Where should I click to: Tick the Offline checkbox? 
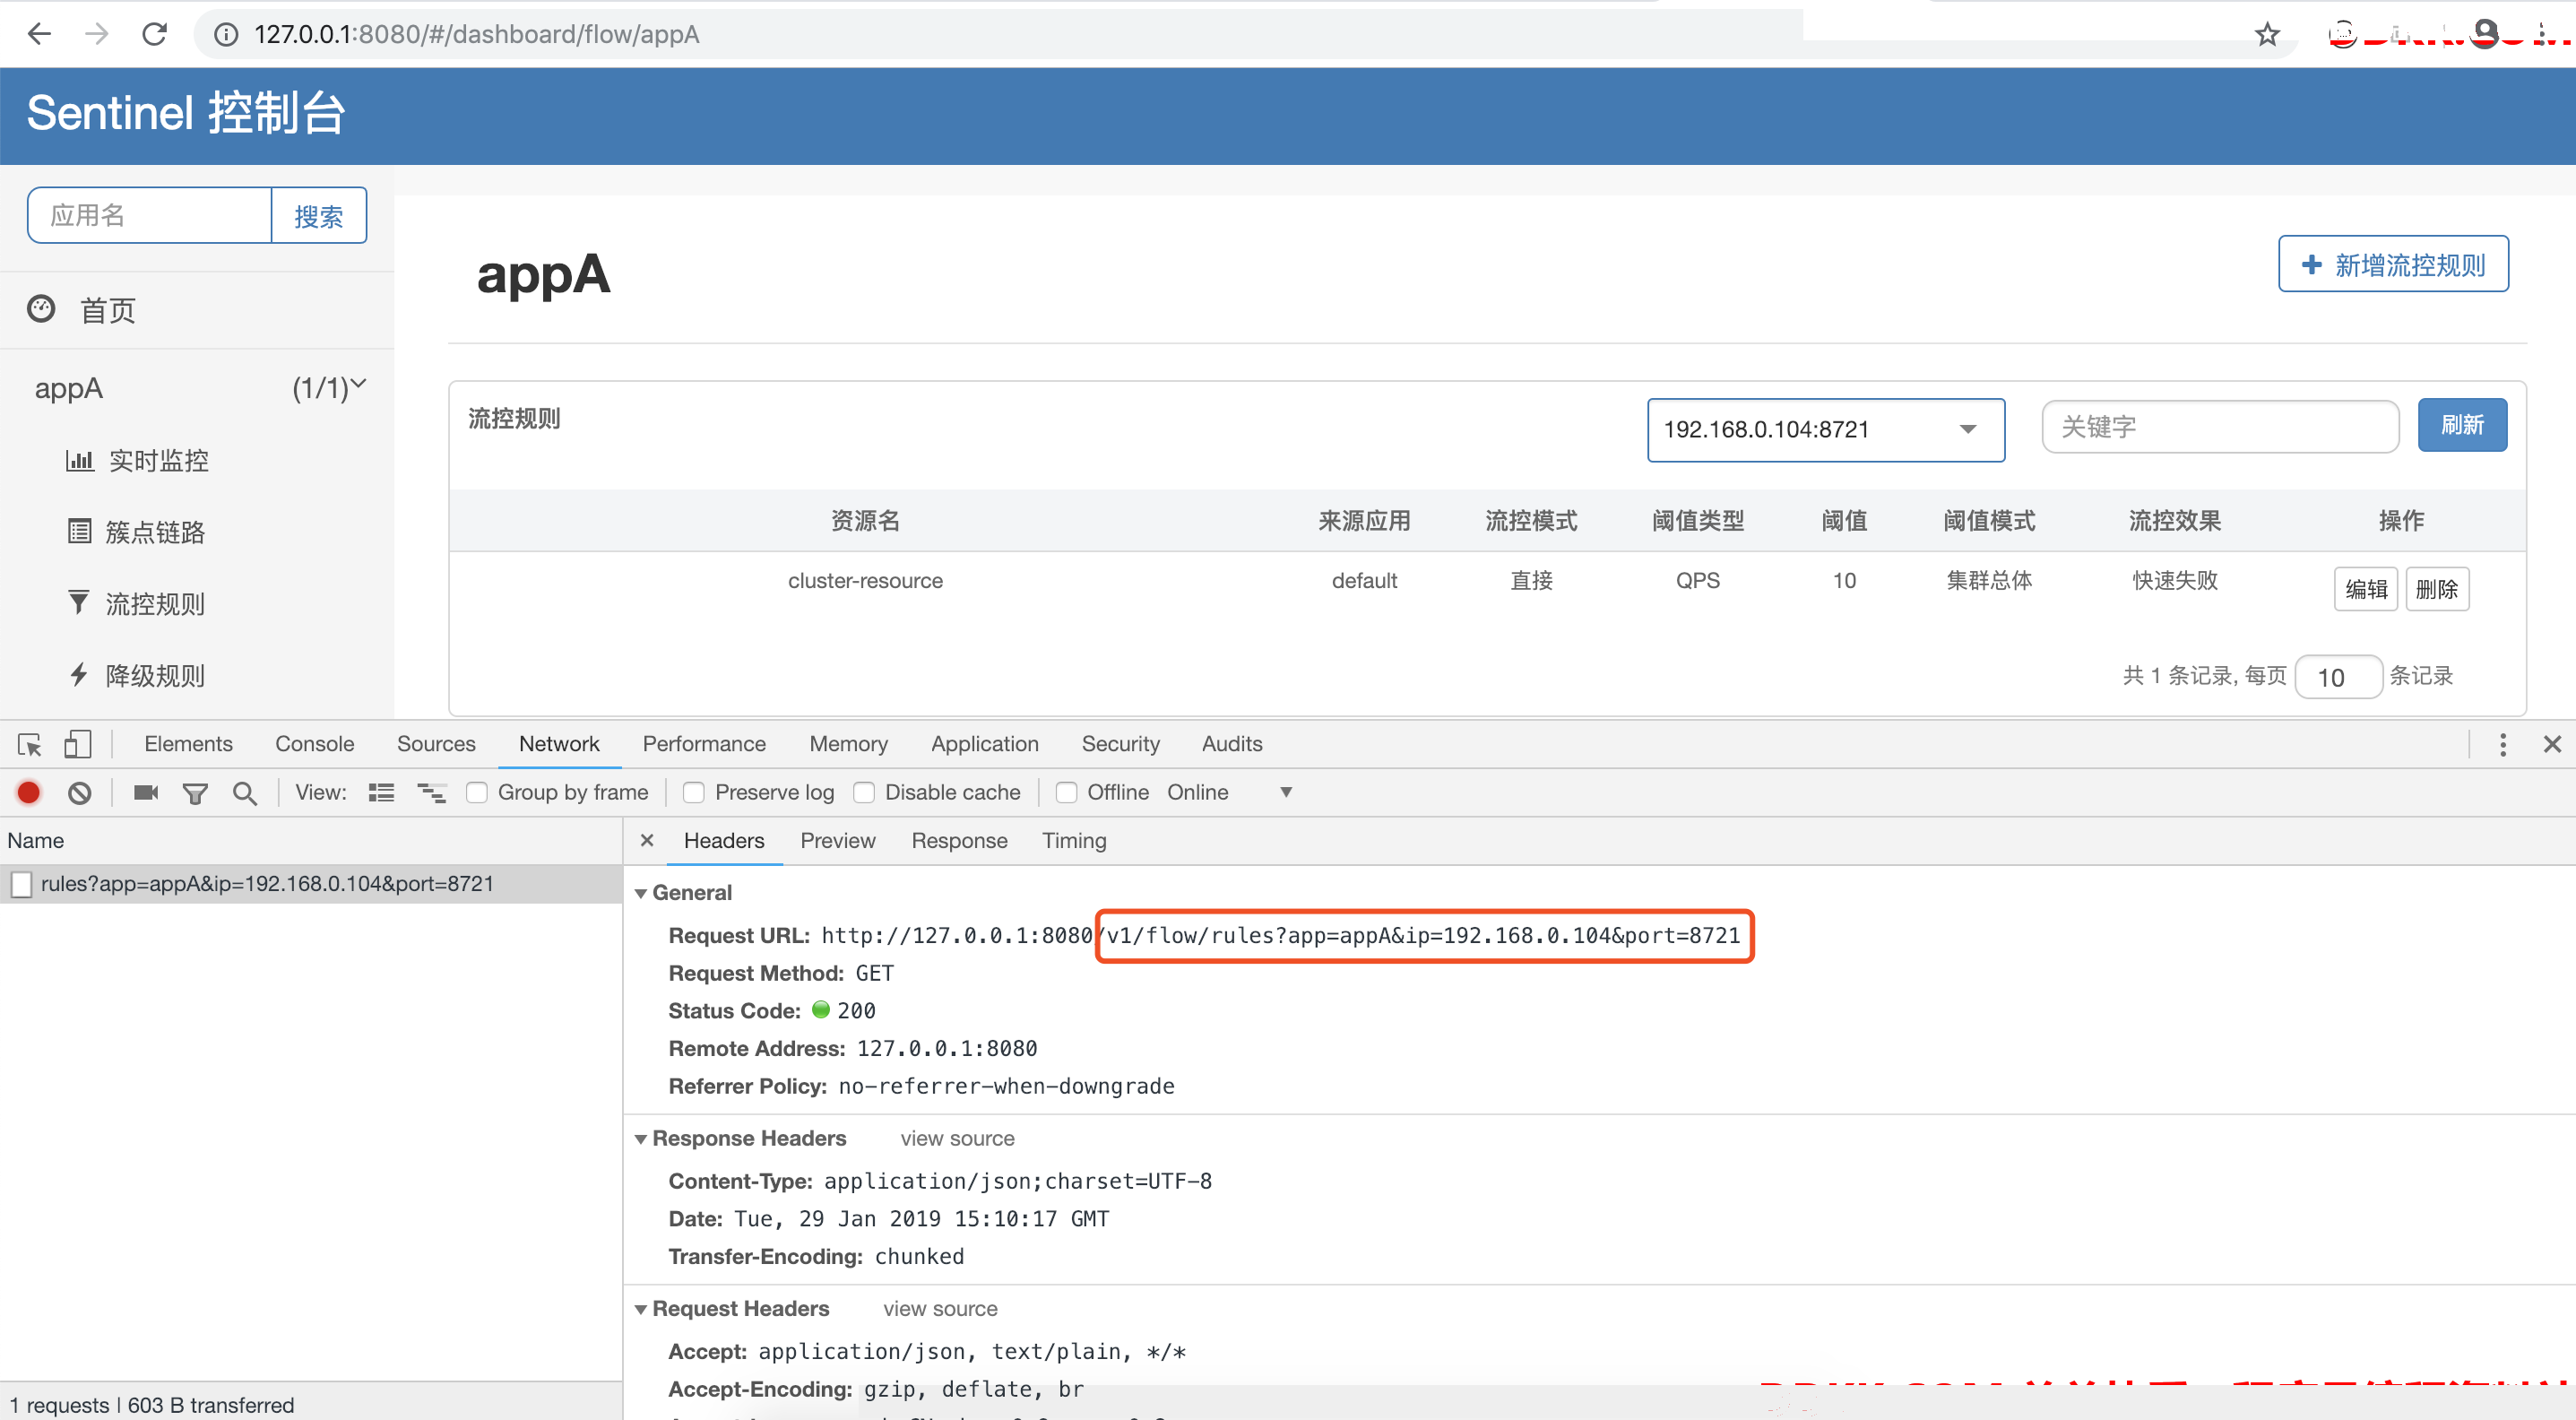coord(1066,793)
